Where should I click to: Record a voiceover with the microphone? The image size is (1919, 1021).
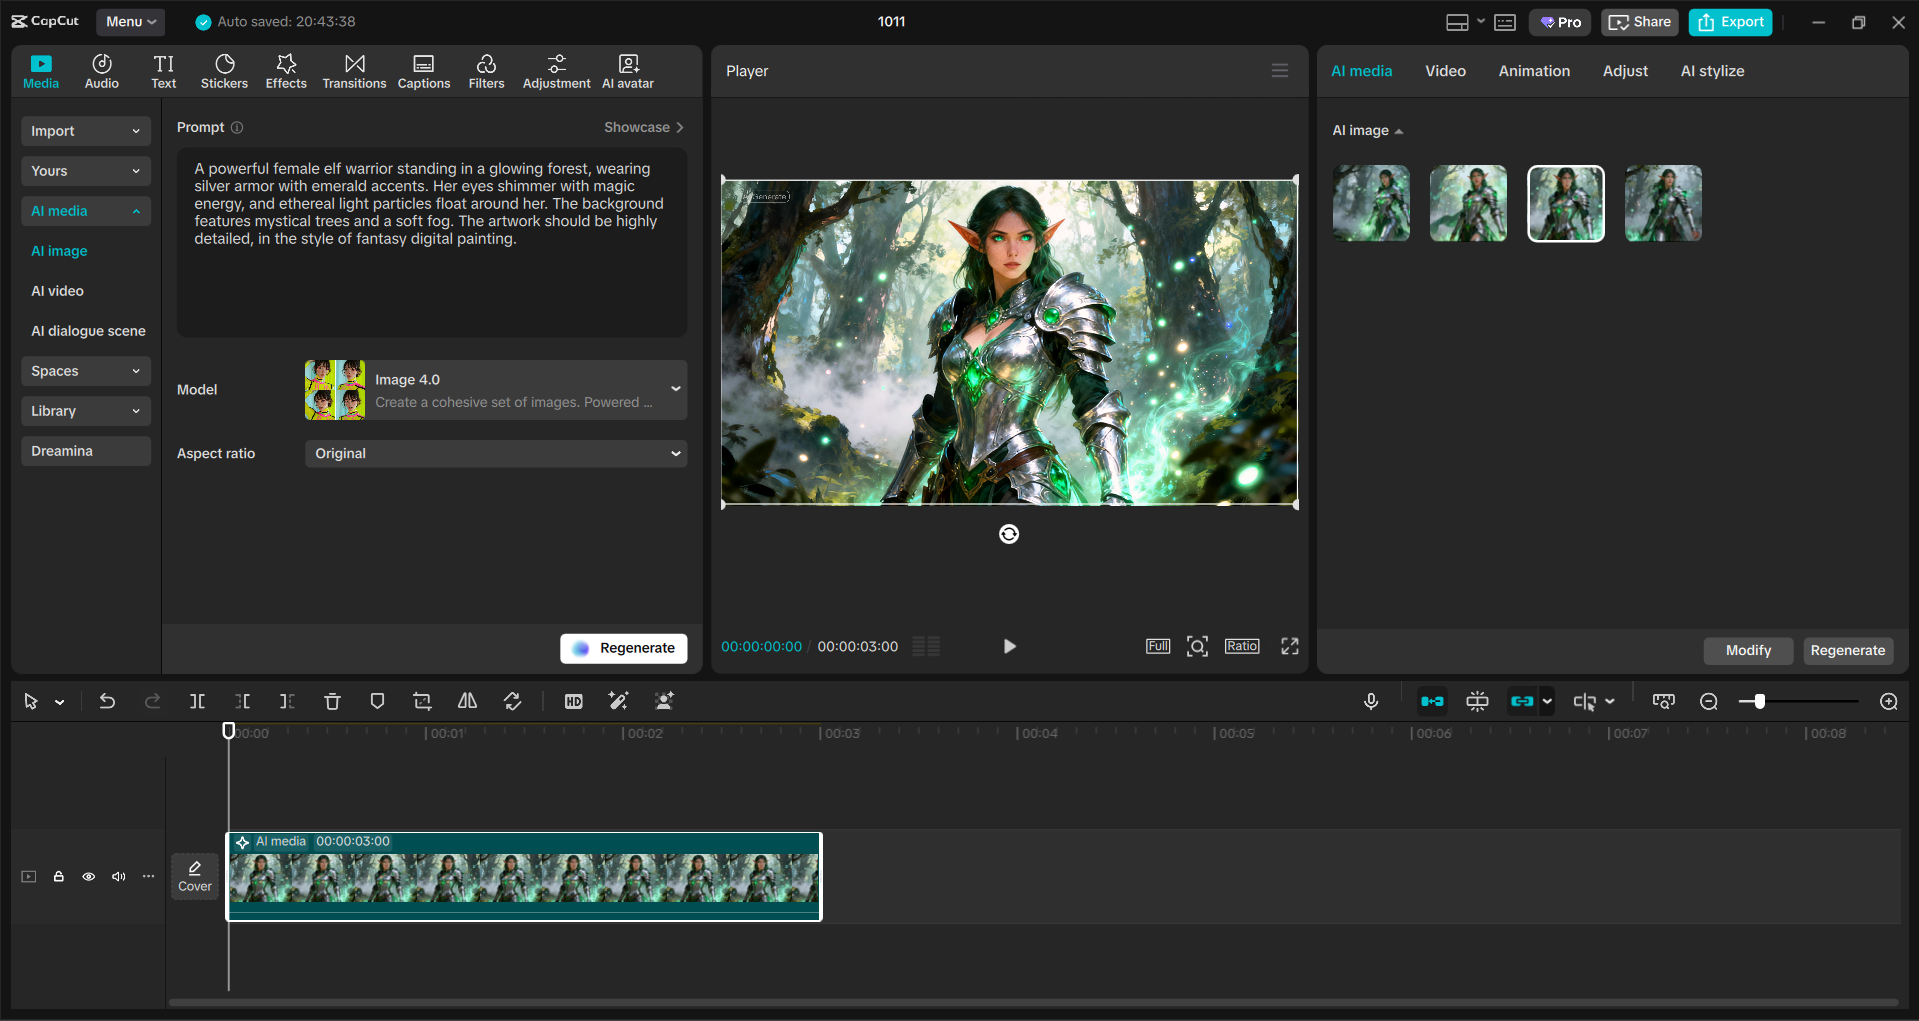1370,701
